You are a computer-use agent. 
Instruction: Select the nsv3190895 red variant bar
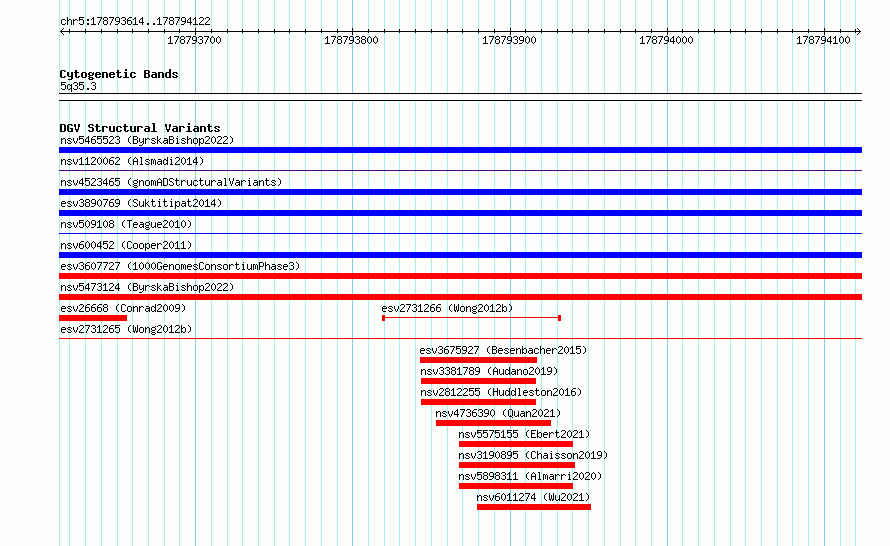coord(517,465)
